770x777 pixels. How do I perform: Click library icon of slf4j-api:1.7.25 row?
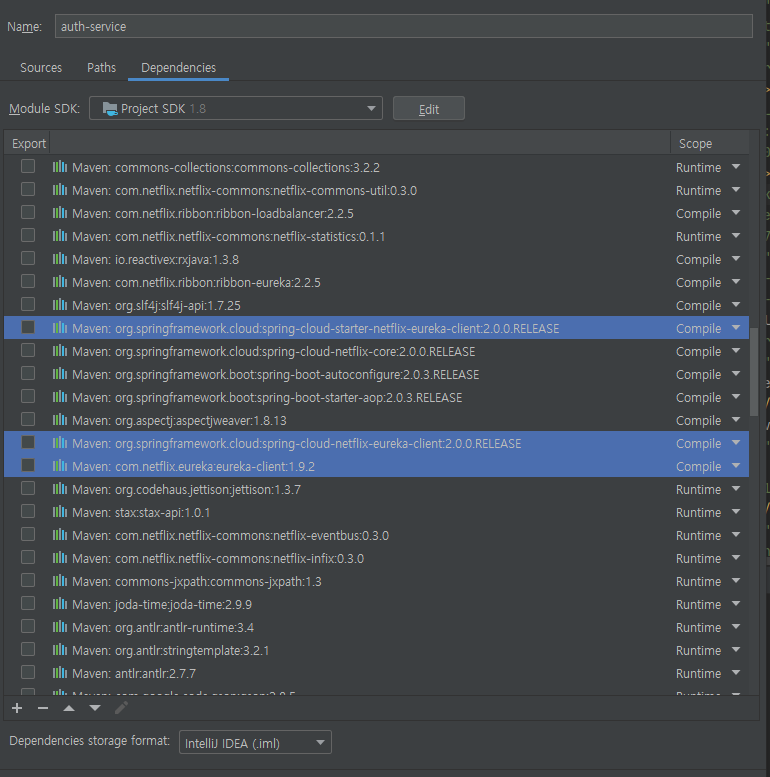pyautogui.click(x=60, y=305)
